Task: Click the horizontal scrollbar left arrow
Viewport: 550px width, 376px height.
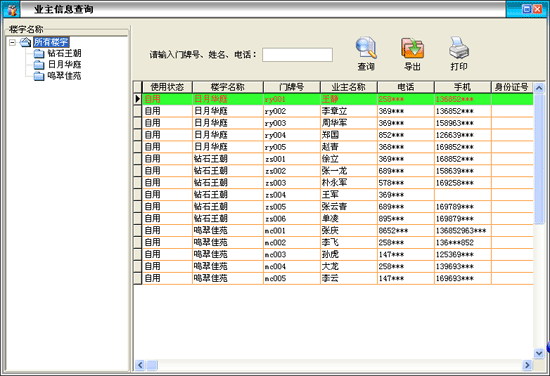Action: 140,365
